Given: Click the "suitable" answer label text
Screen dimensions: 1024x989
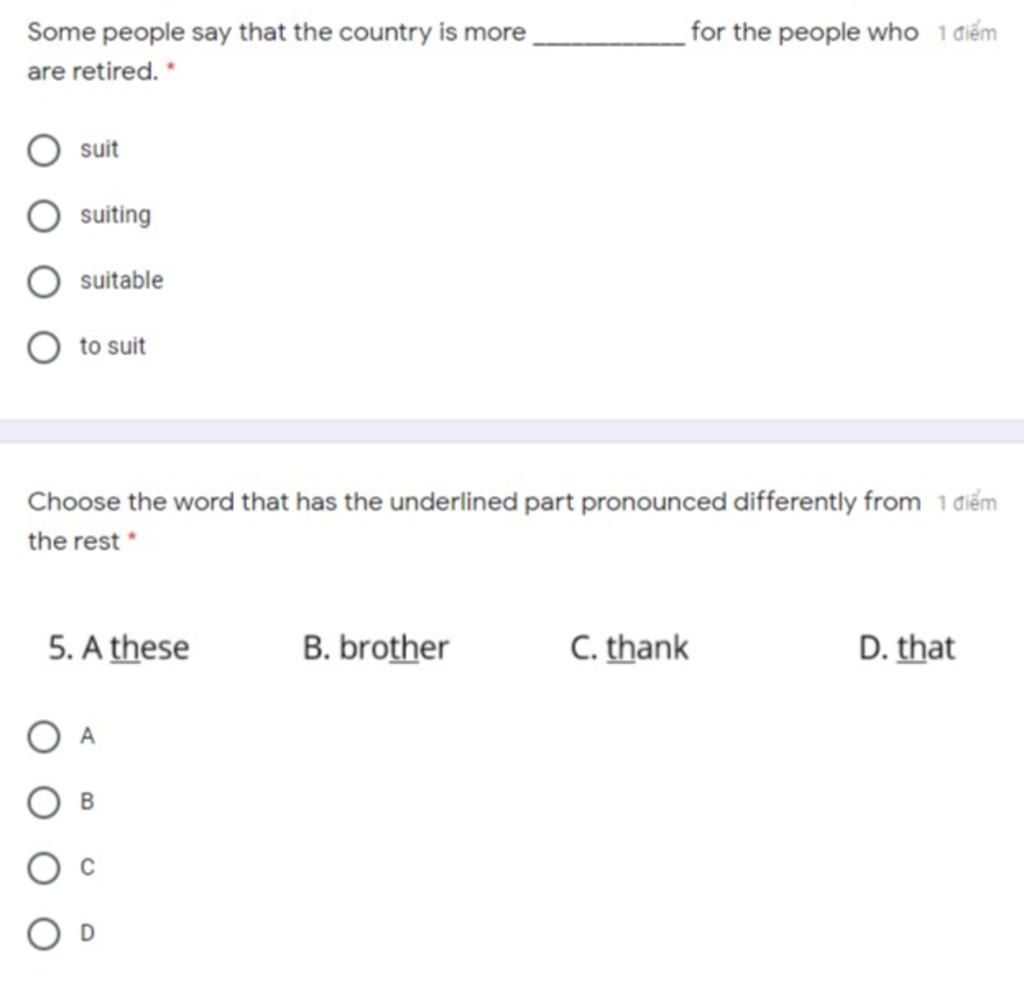Looking at the screenshot, I should (122, 280).
